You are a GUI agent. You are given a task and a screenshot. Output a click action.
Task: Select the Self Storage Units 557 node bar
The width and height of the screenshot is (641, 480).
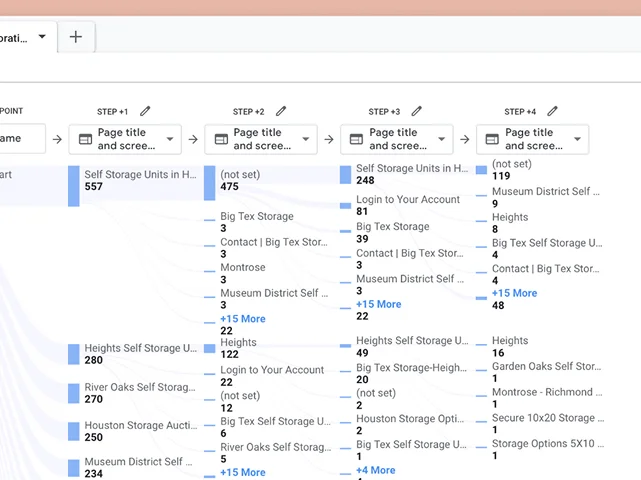click(74, 186)
